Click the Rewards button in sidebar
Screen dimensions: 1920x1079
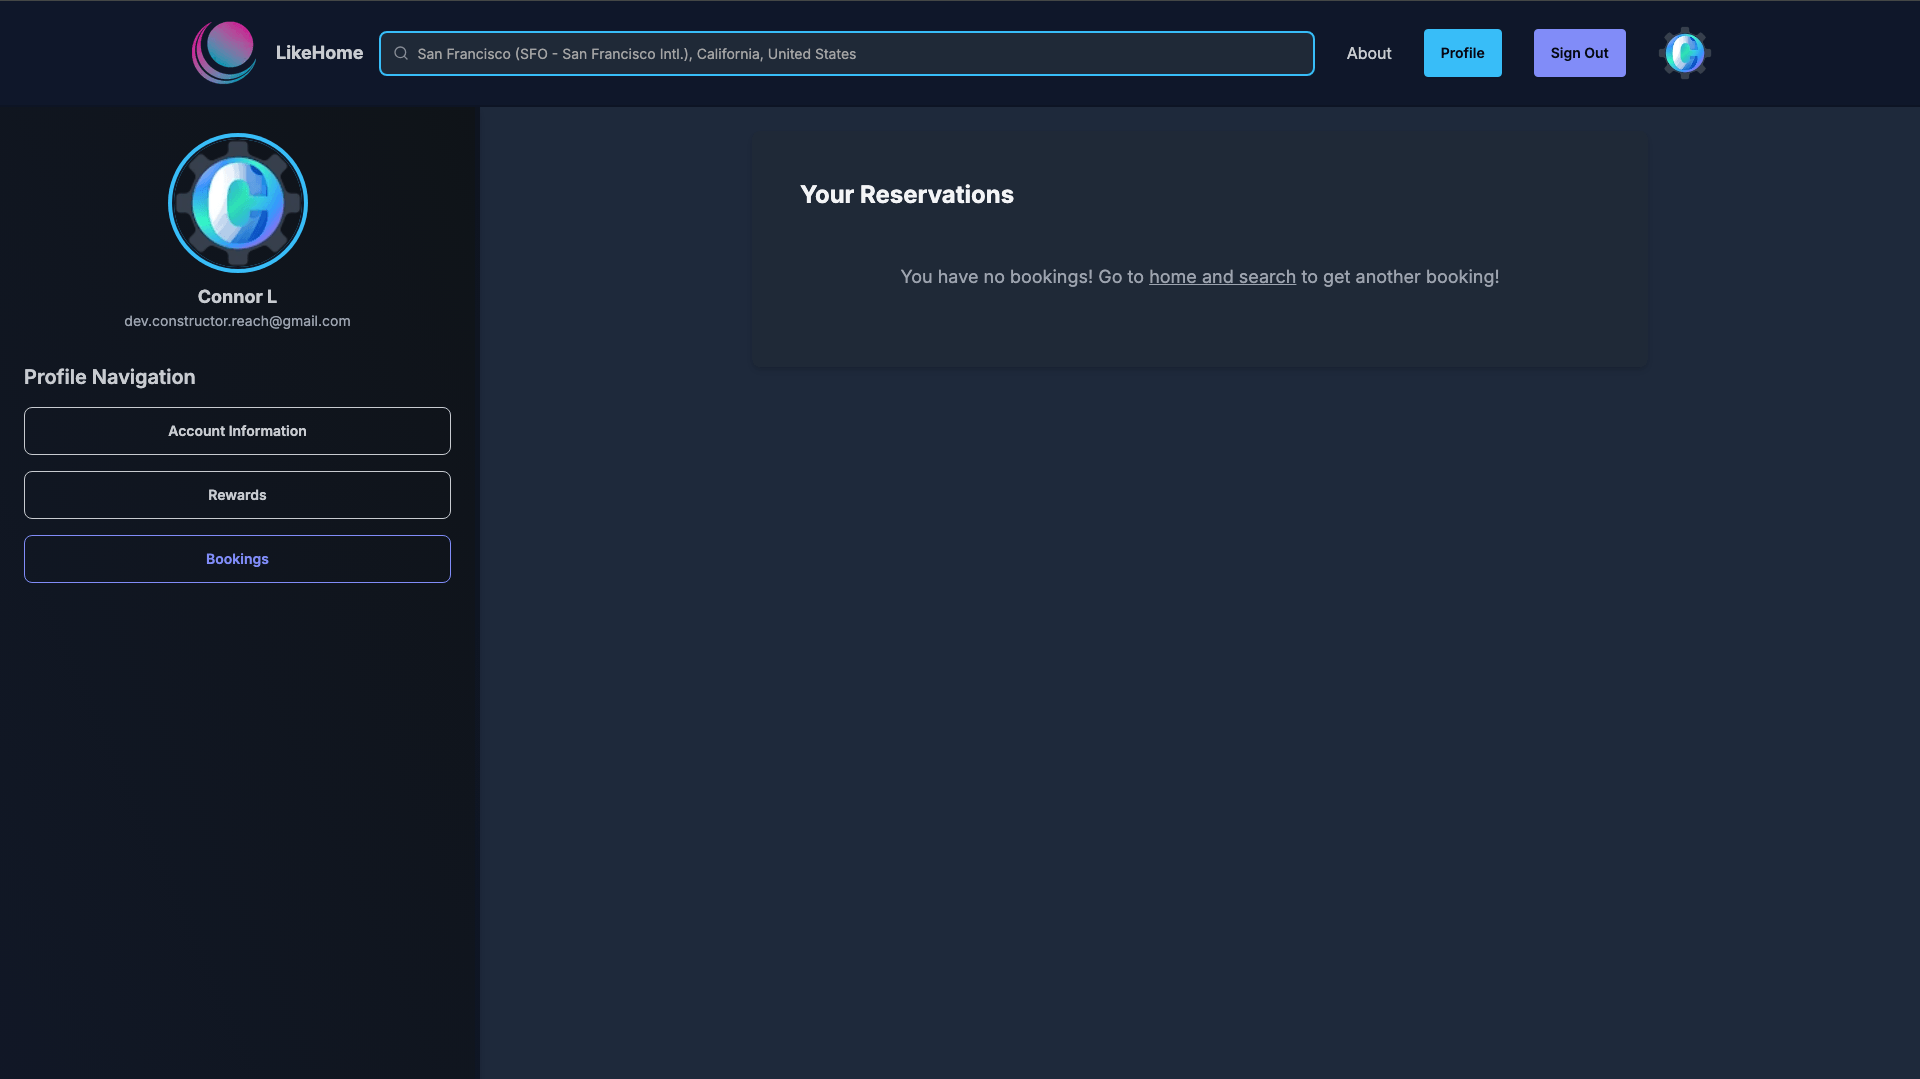point(237,494)
